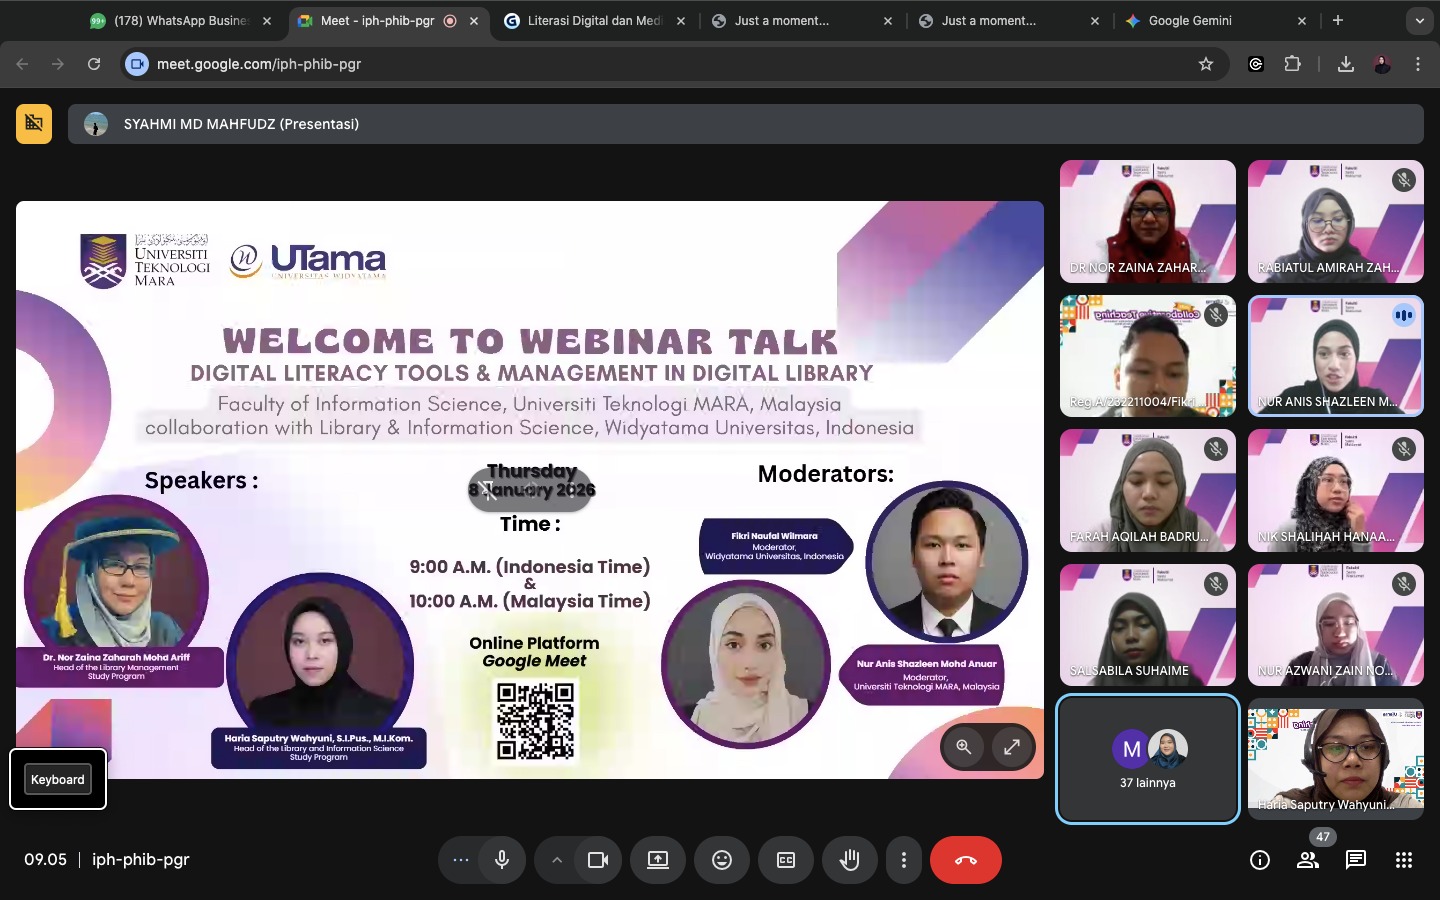Image resolution: width=1440 pixels, height=900 pixels.
Task: Expand the tab search dropdown arrow
Action: [x=1419, y=20]
